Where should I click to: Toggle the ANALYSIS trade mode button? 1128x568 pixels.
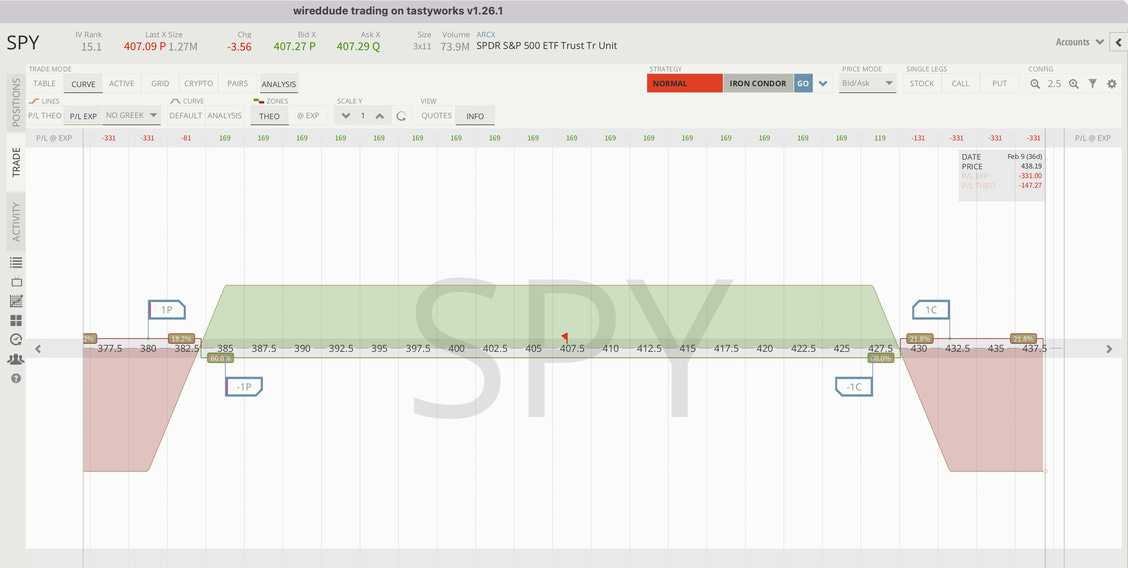click(278, 83)
